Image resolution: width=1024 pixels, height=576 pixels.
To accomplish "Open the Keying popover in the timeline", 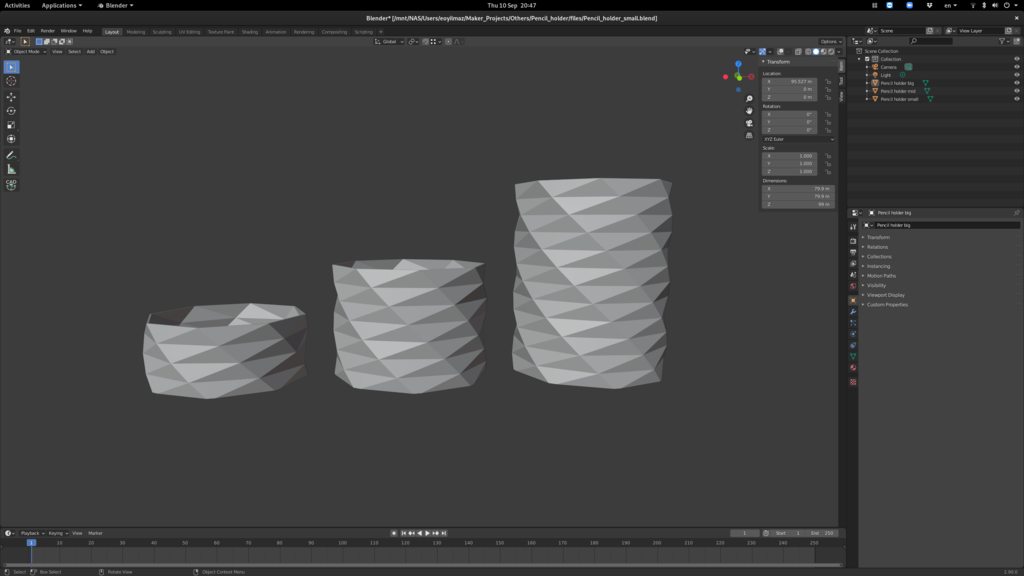I will click(57, 533).
